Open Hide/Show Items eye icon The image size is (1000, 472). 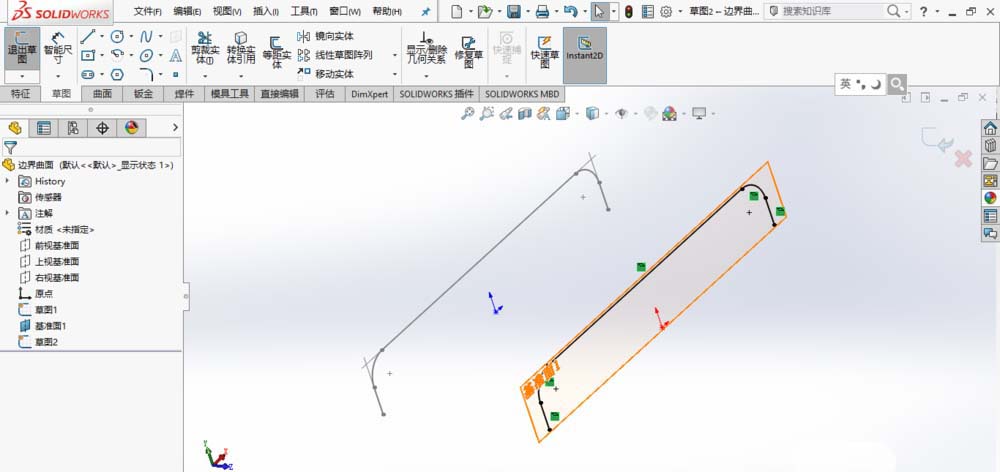tap(621, 114)
